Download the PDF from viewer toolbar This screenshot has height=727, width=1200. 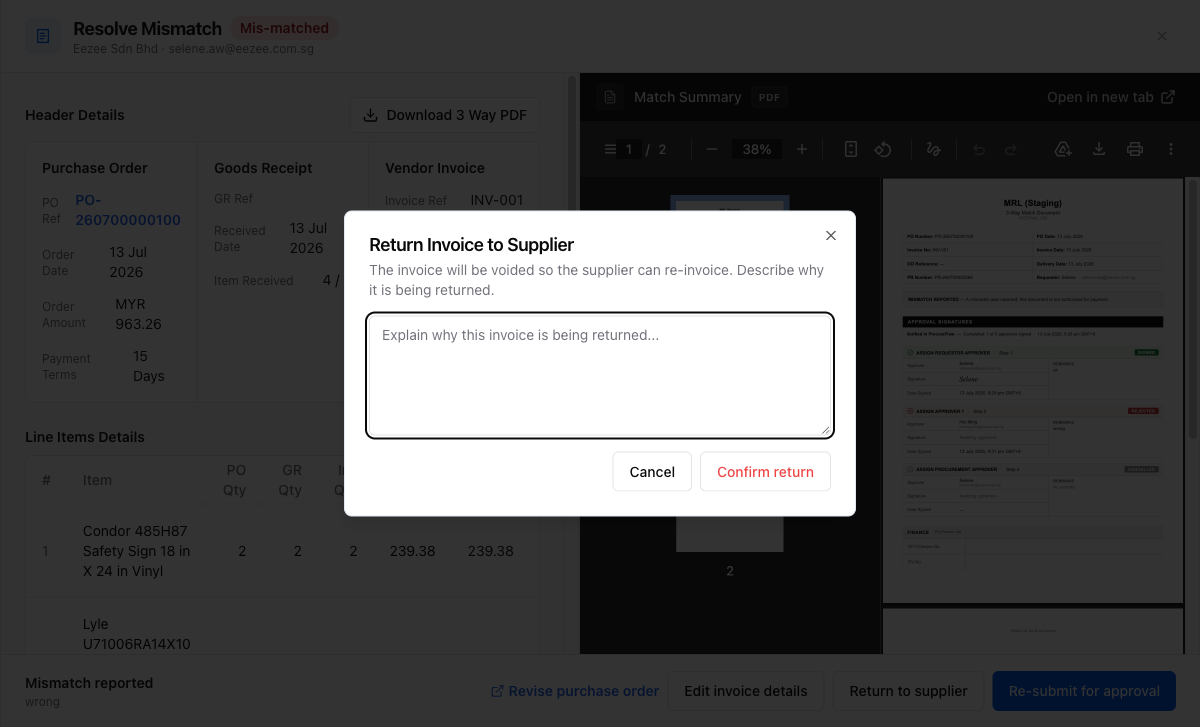(1099, 150)
